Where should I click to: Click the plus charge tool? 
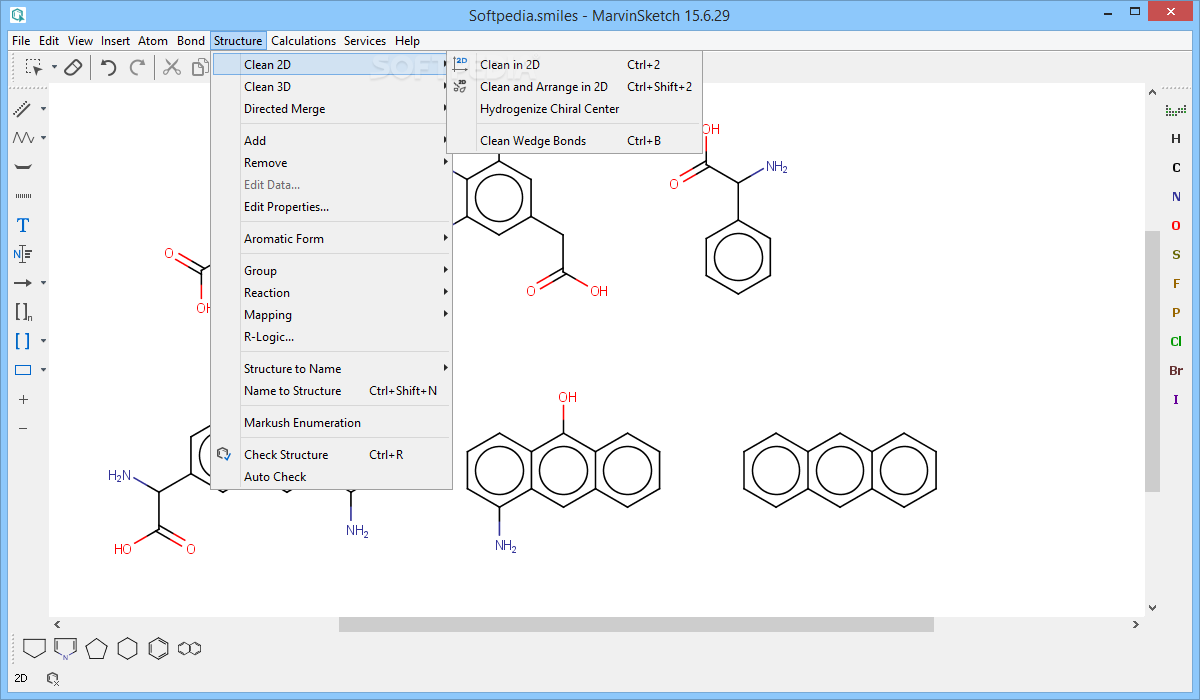tap(23, 399)
